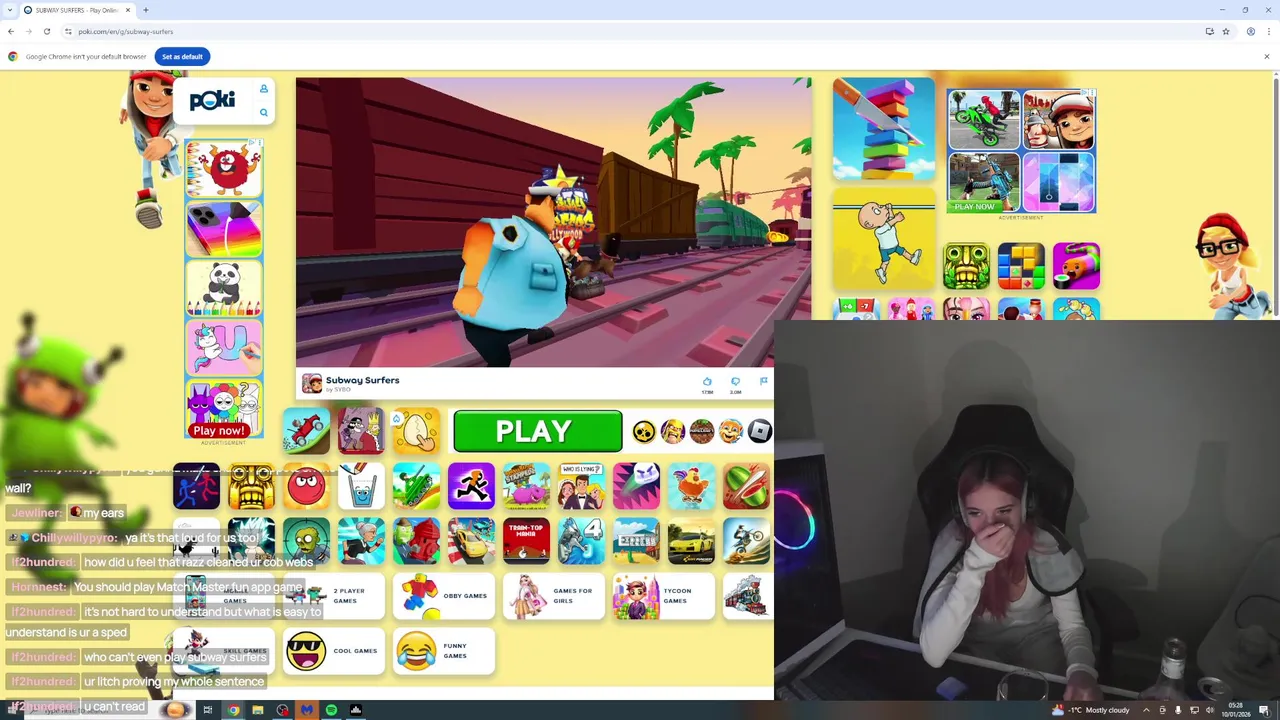Open Chrome three-dot menu
Image resolution: width=1280 pixels, height=720 pixels.
[x=1269, y=31]
